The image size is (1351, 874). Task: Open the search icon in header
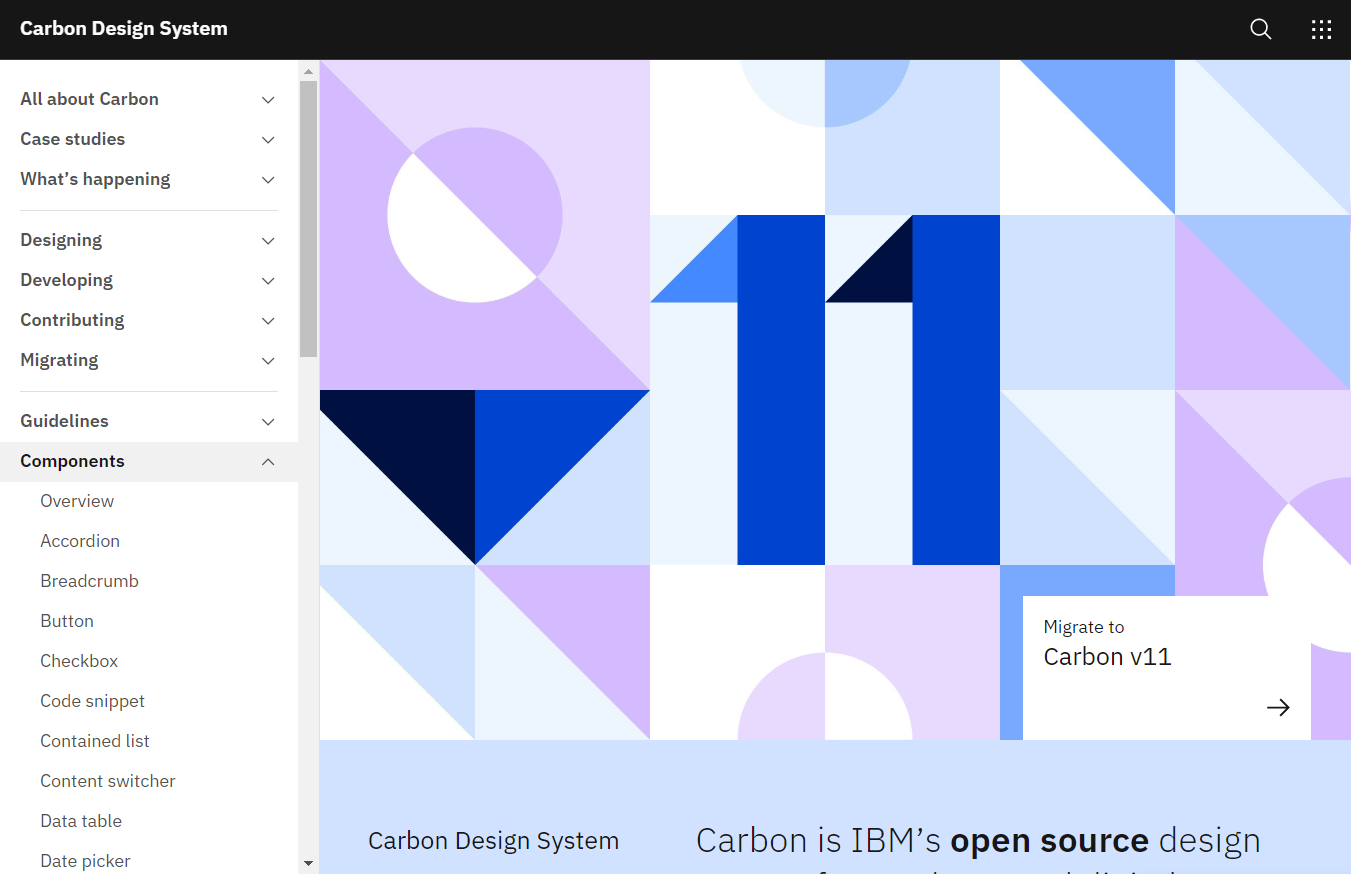1261,29
